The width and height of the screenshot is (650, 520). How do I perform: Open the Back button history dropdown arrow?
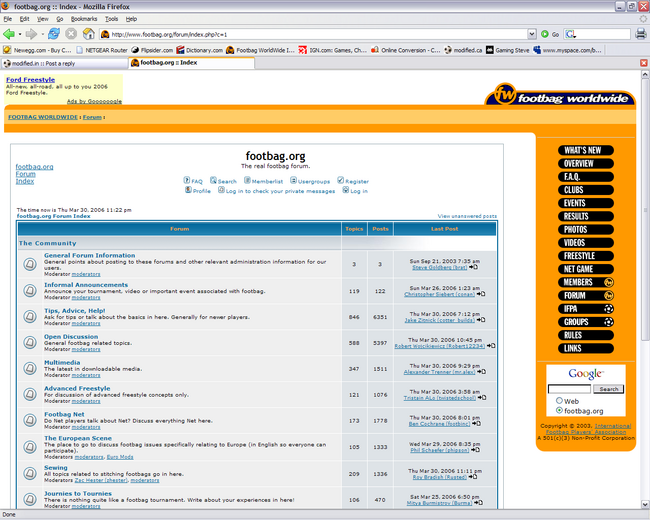tap(19, 34)
